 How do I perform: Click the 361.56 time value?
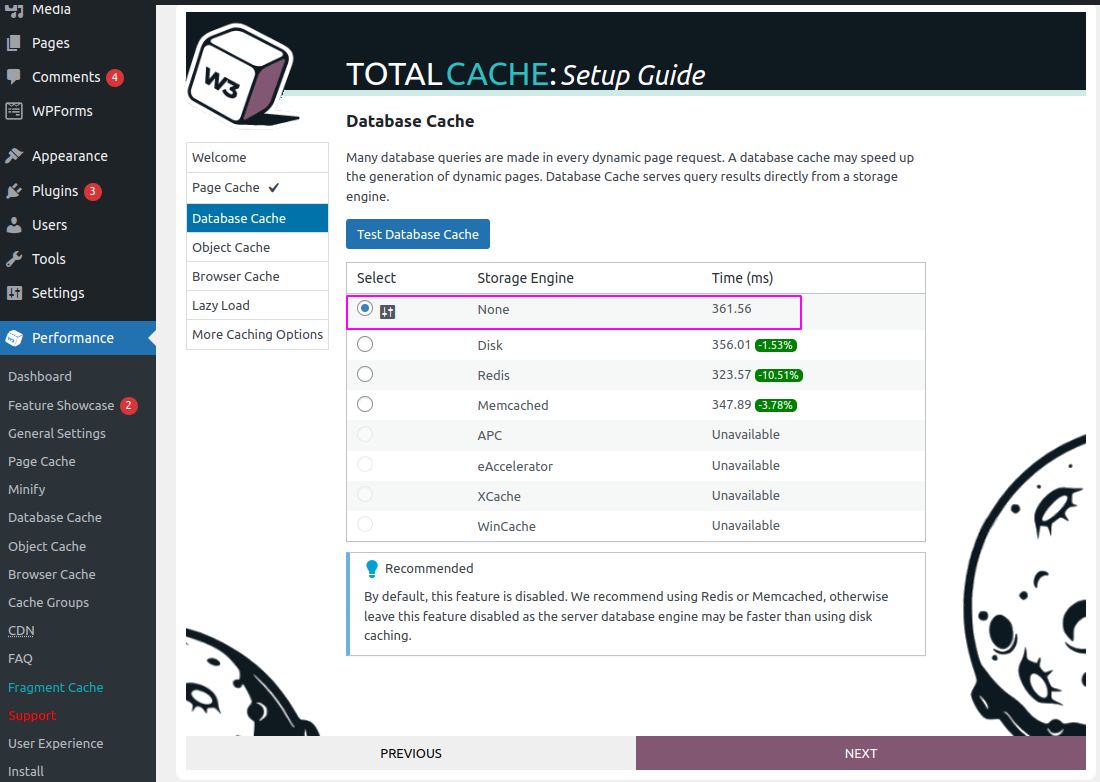click(731, 309)
